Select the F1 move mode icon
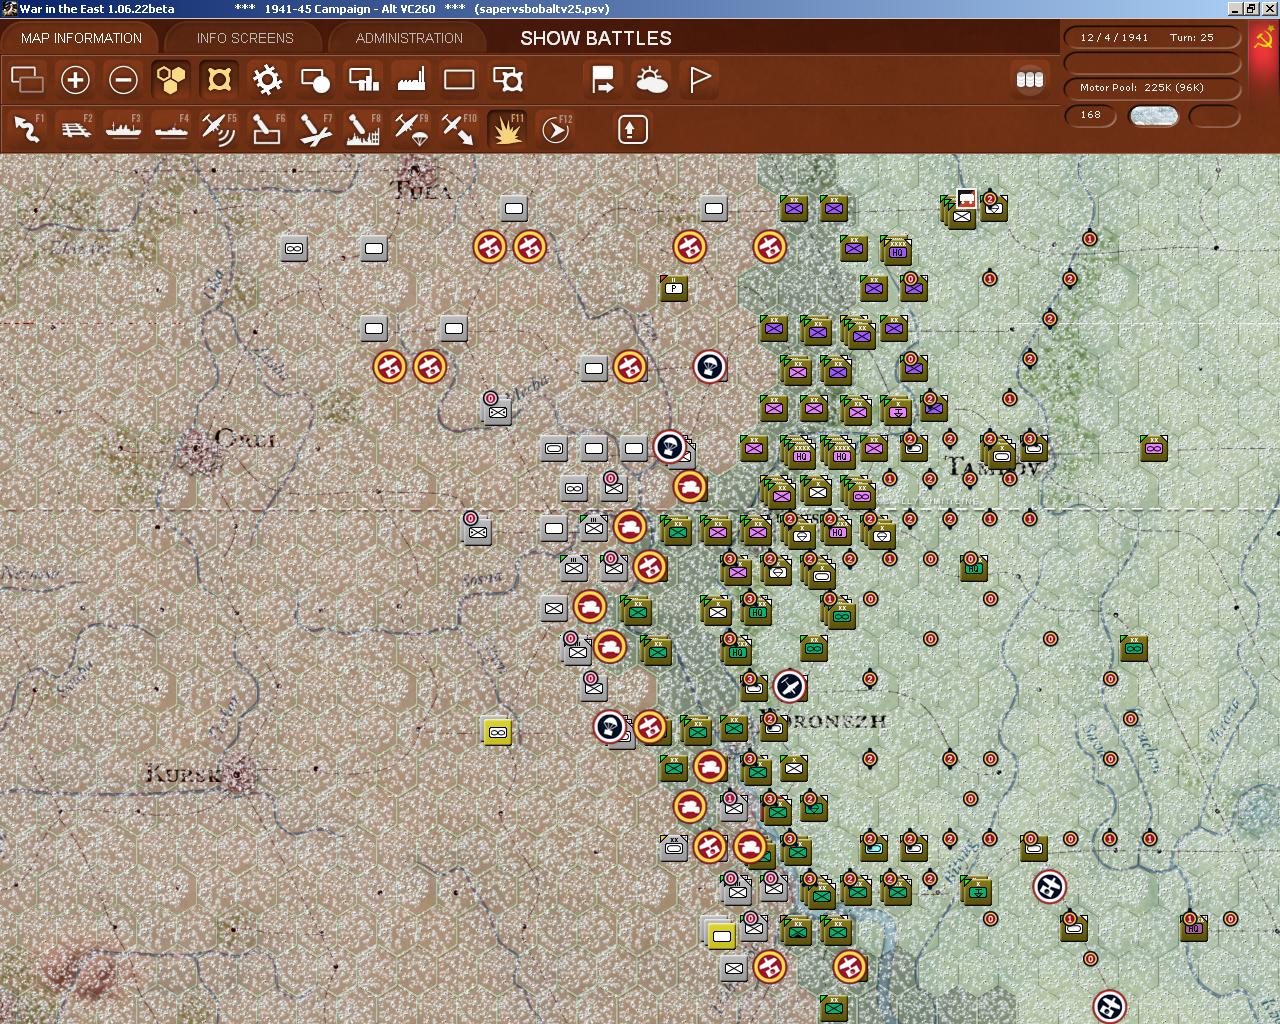1280x1024 pixels. (27, 129)
